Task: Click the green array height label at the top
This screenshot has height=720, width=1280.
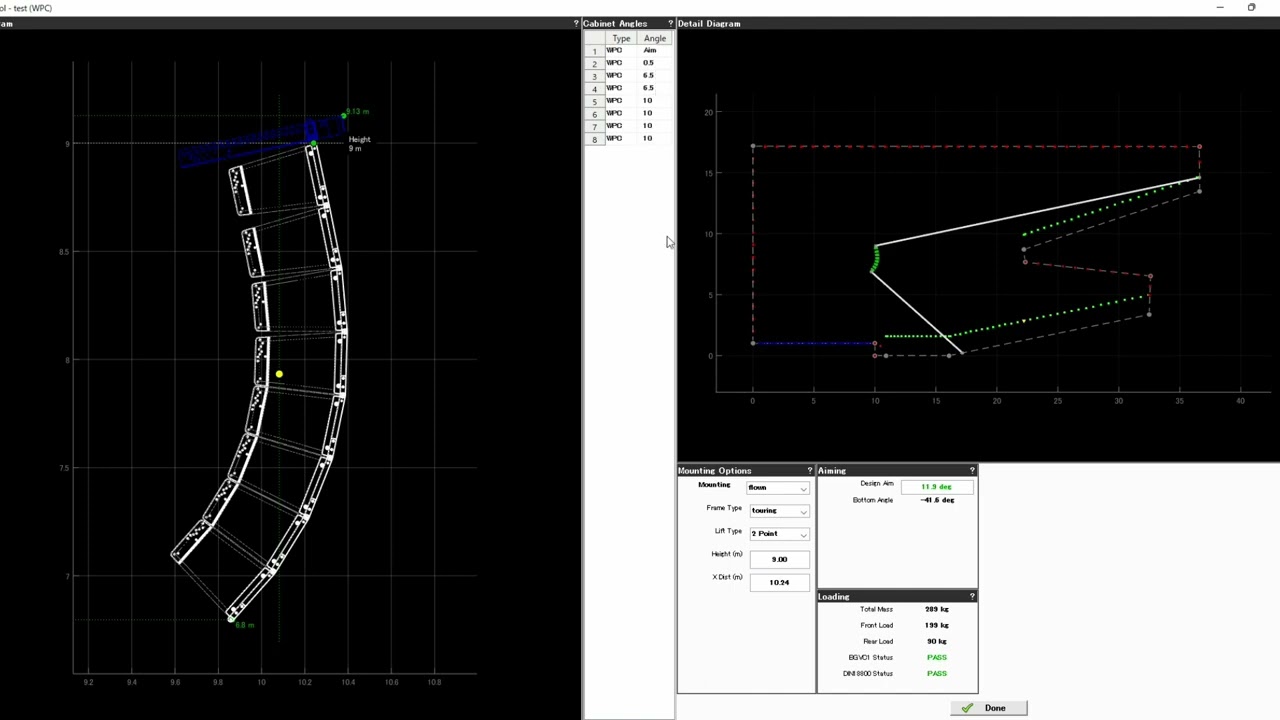Action: pos(357,112)
